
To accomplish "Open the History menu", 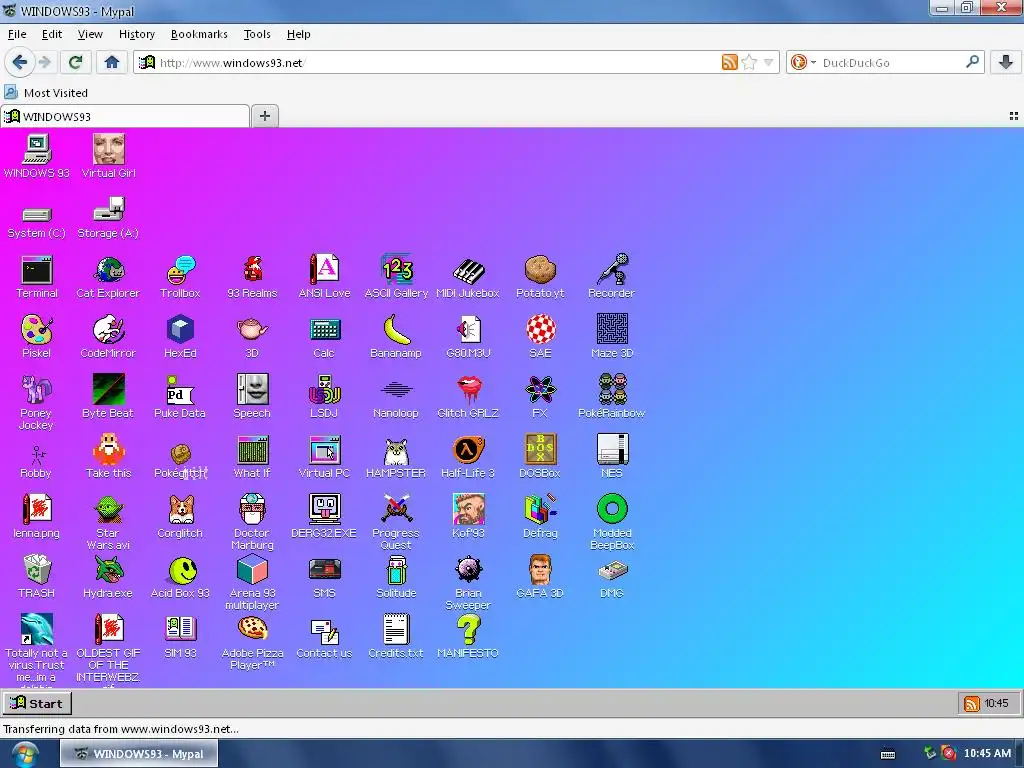I will click(136, 34).
